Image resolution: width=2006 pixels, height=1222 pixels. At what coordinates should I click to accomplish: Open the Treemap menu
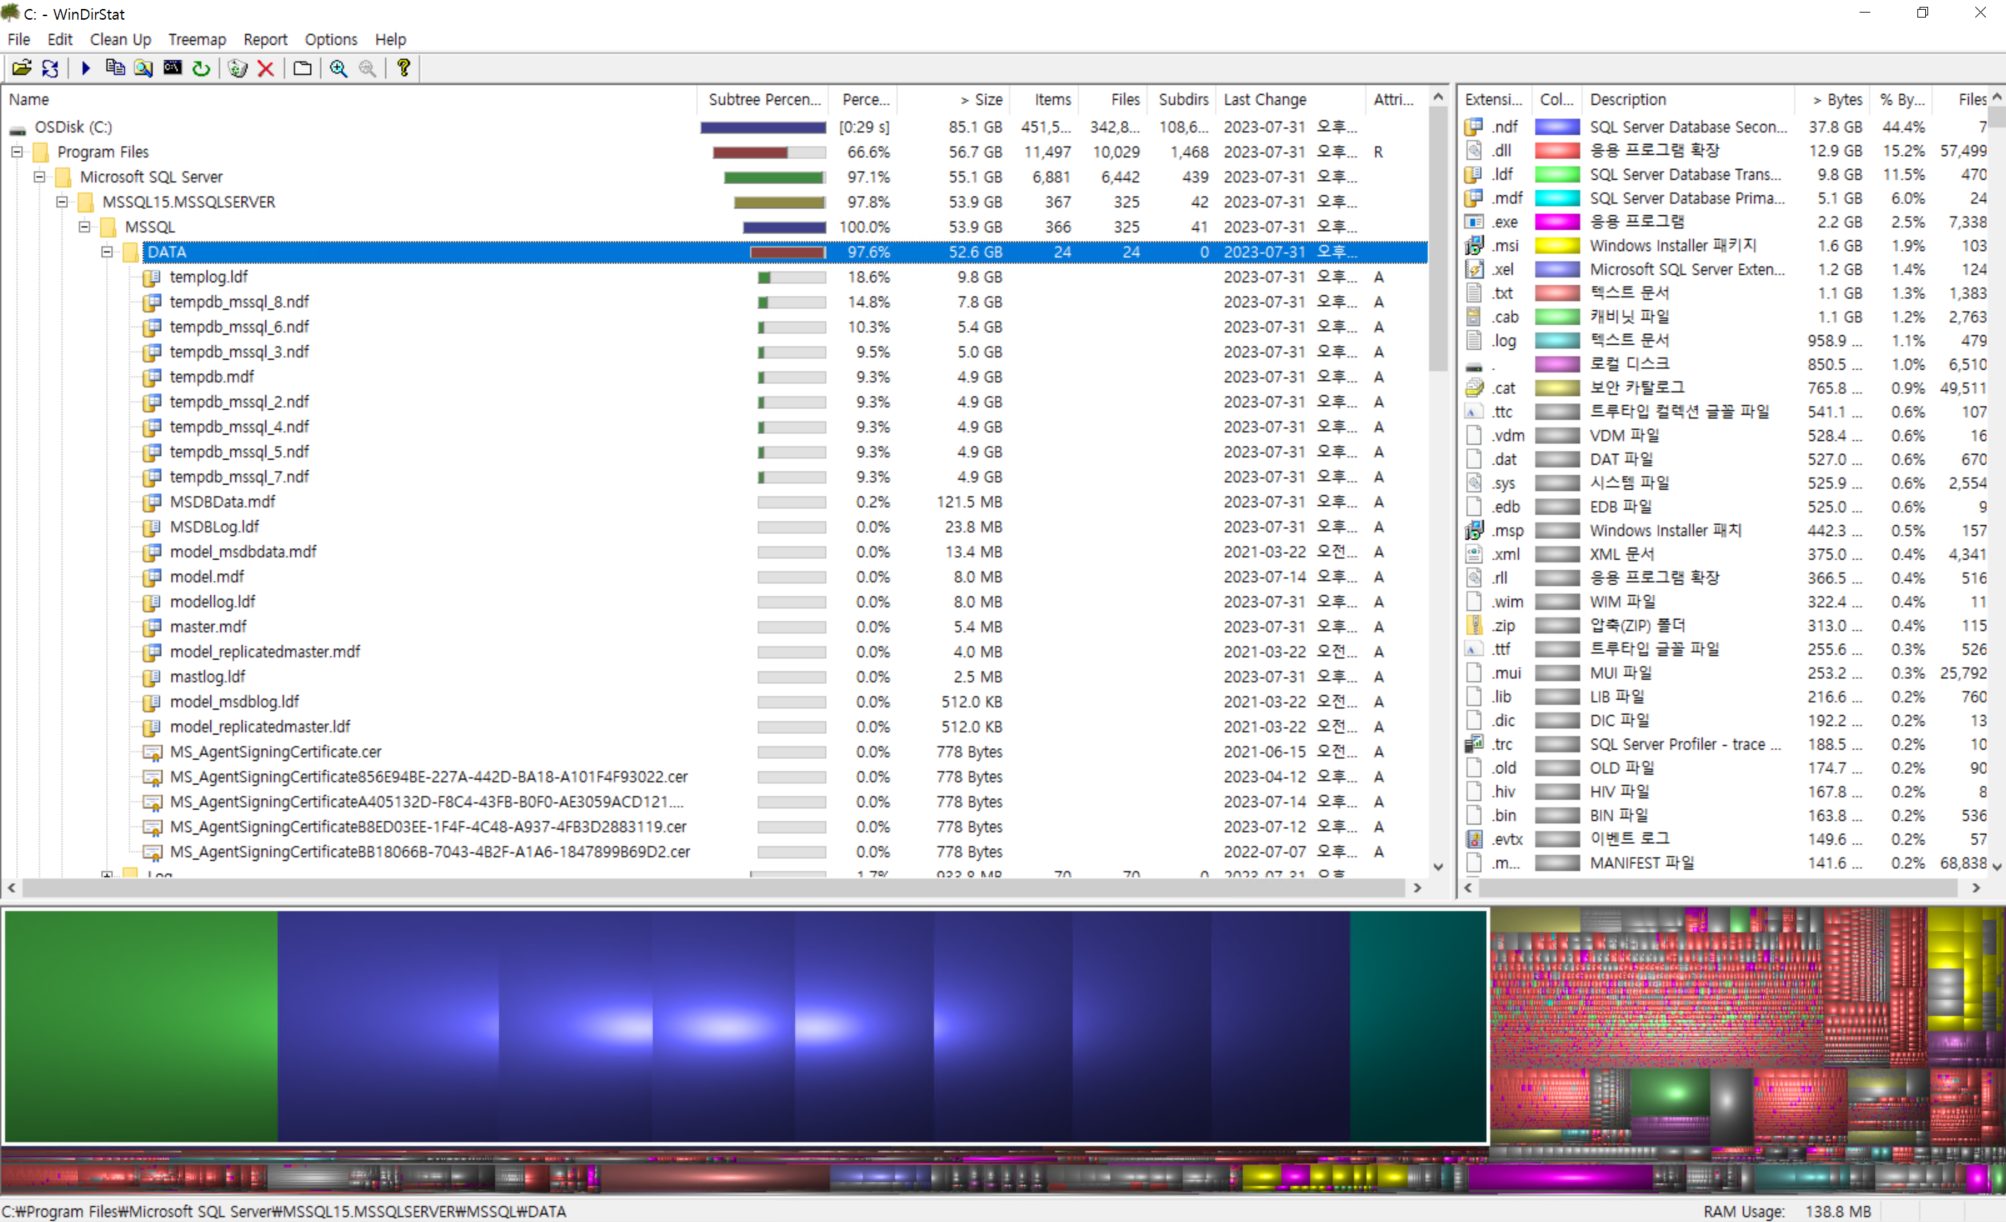coord(197,39)
